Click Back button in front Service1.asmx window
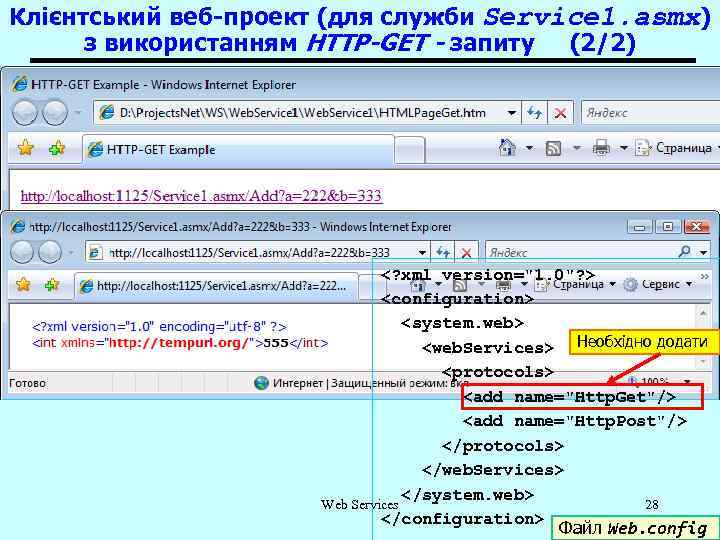This screenshot has width=720, height=540. click(22, 252)
